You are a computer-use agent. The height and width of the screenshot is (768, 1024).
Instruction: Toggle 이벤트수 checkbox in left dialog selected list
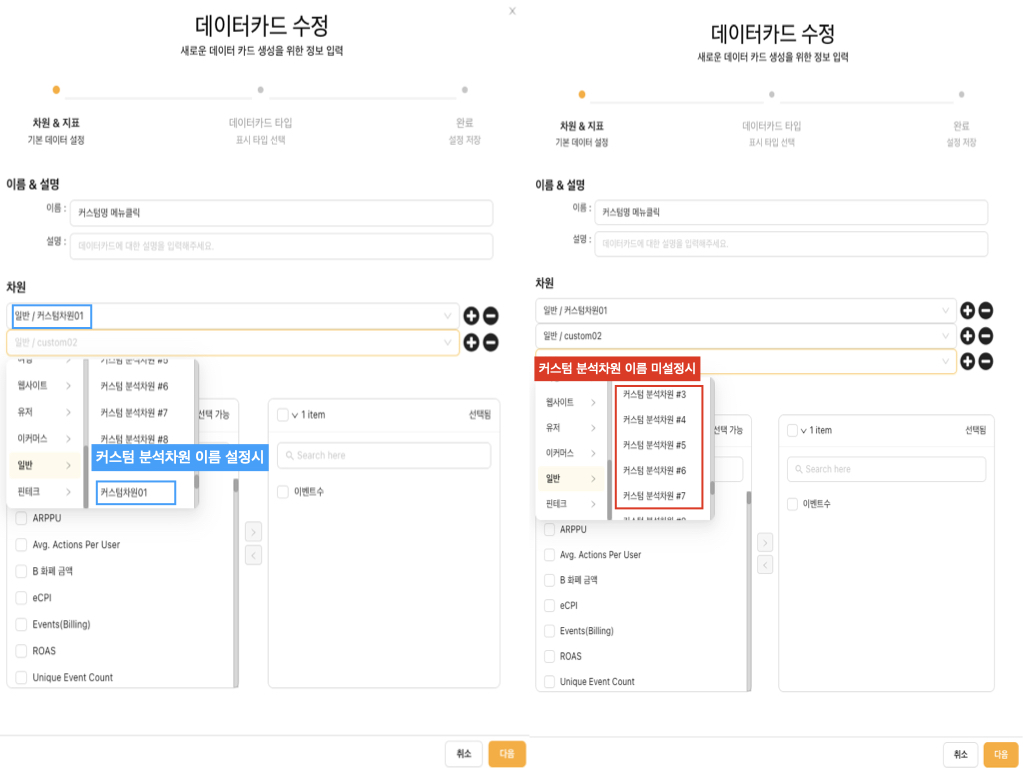(284, 492)
